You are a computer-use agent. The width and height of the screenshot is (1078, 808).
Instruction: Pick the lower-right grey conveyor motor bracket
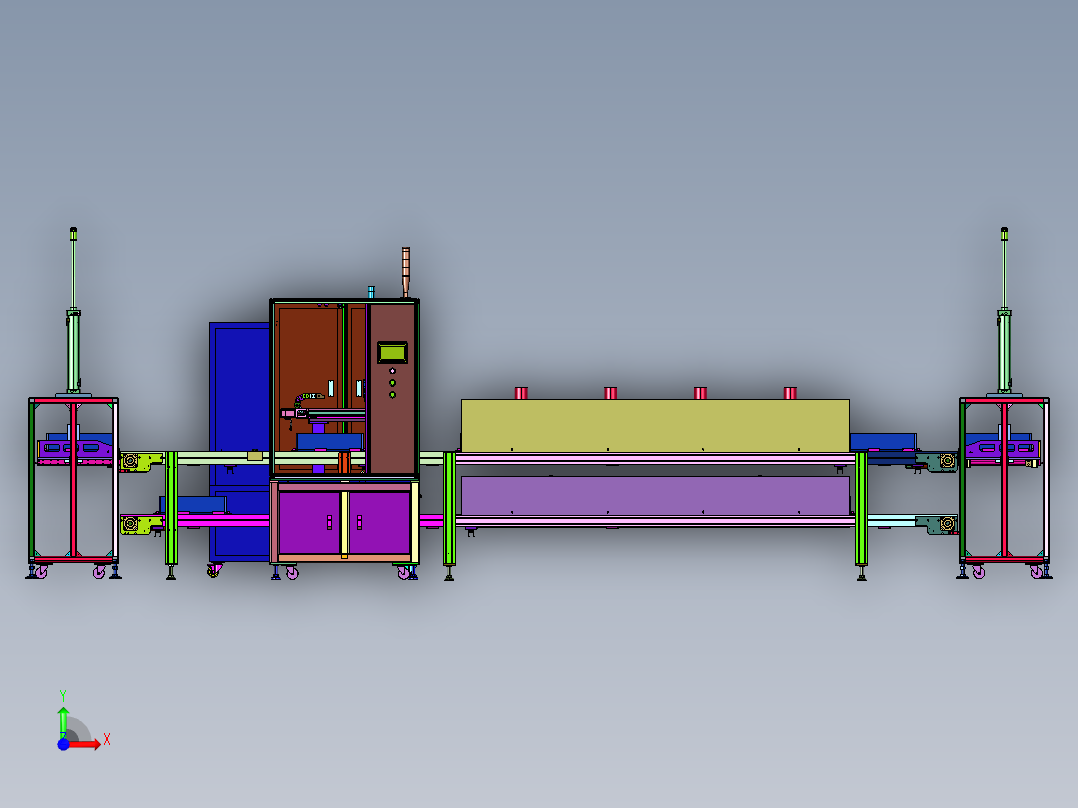(x=936, y=524)
